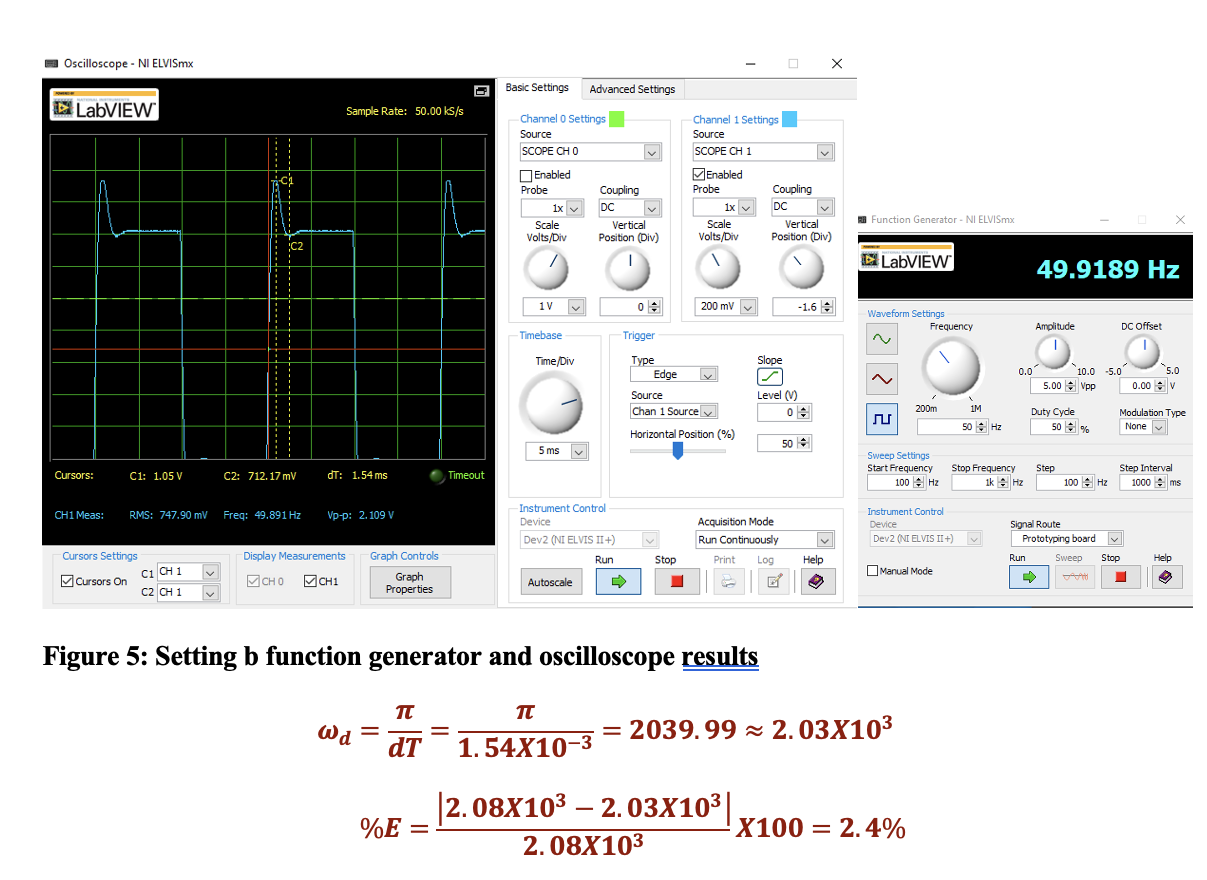This screenshot has height=880, width=1207.
Task: Click Function Generator Stop red square
Action: 1120,576
